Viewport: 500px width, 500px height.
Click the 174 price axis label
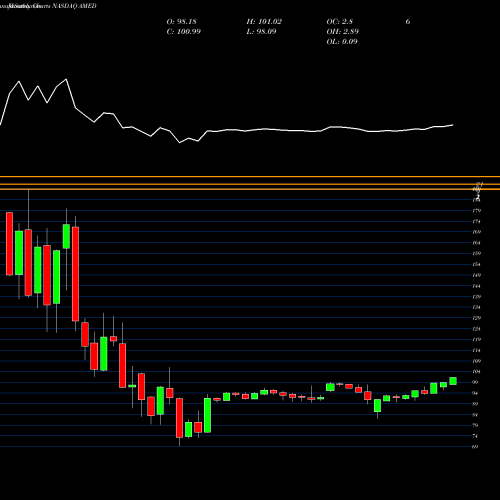tap(477, 222)
